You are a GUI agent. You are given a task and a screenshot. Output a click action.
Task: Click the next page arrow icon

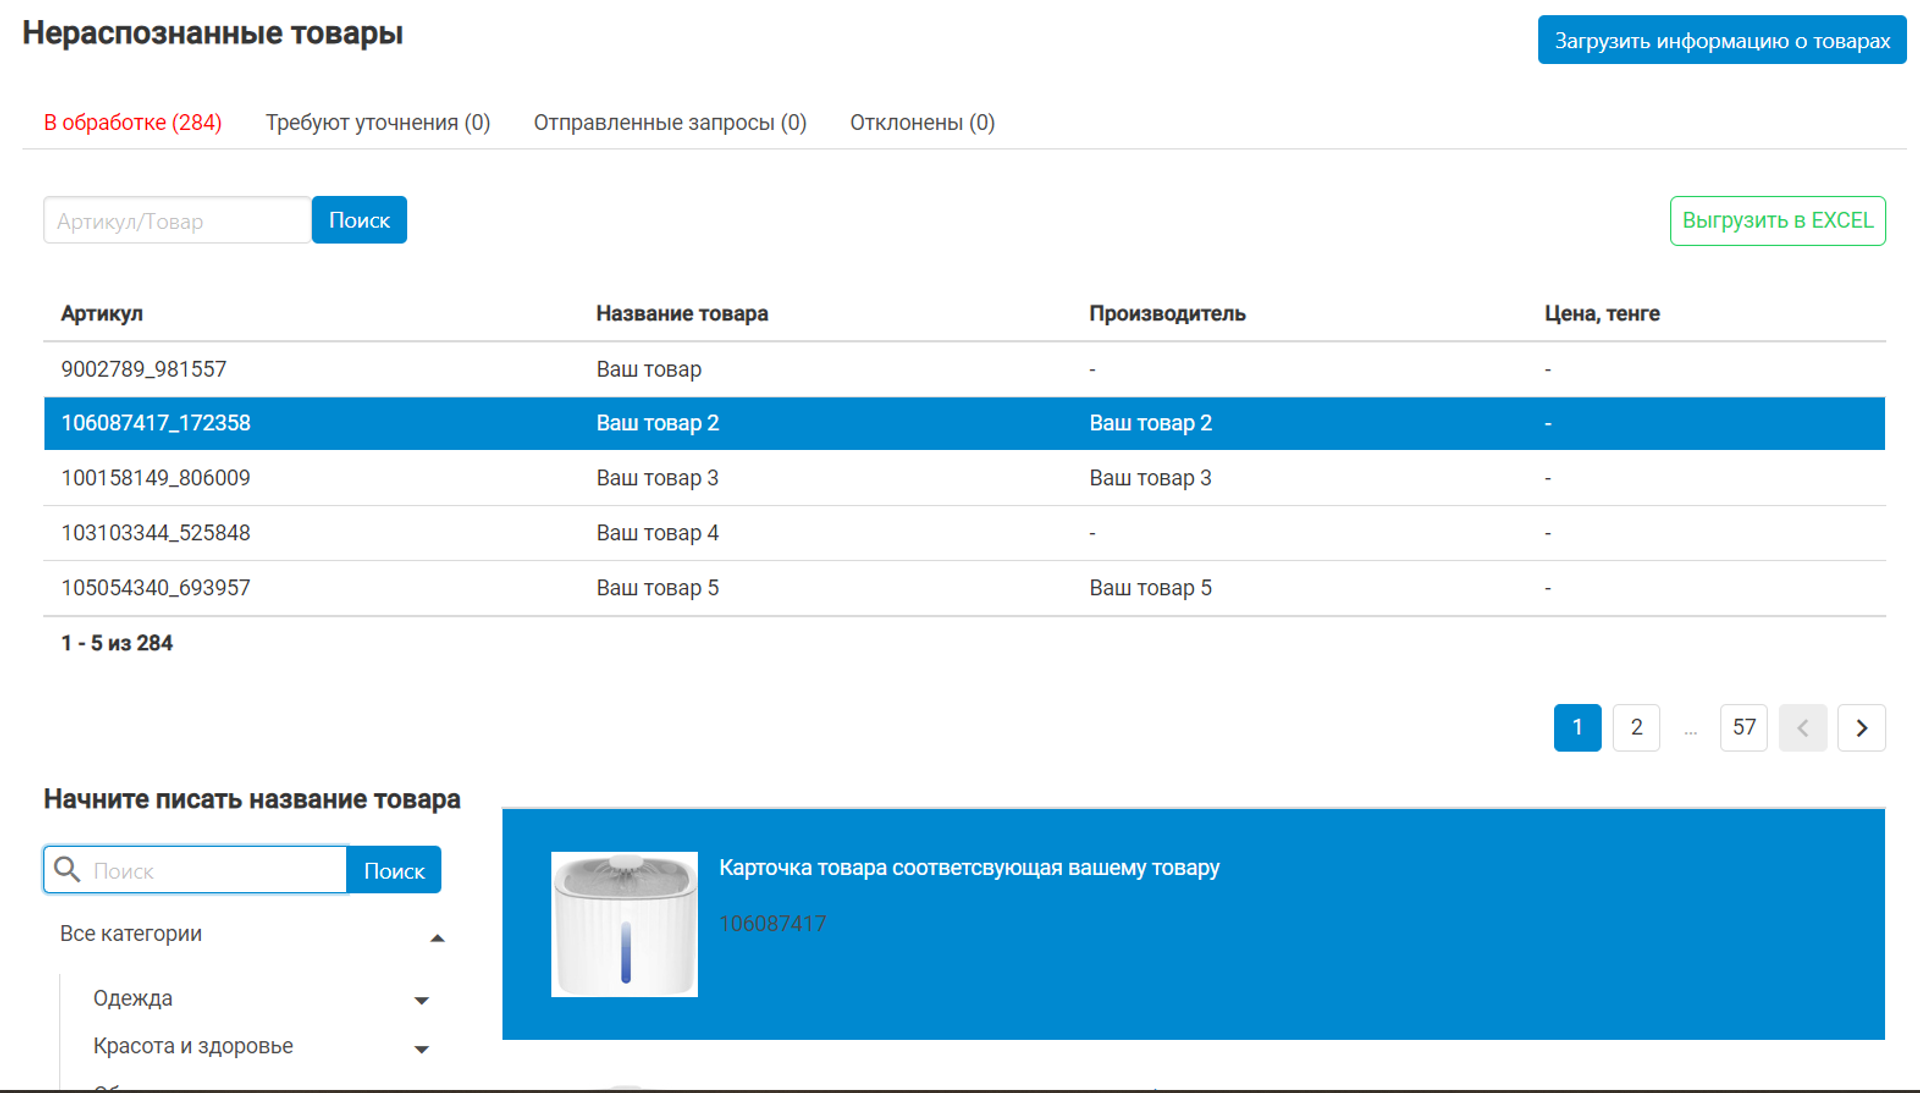[x=1861, y=728]
